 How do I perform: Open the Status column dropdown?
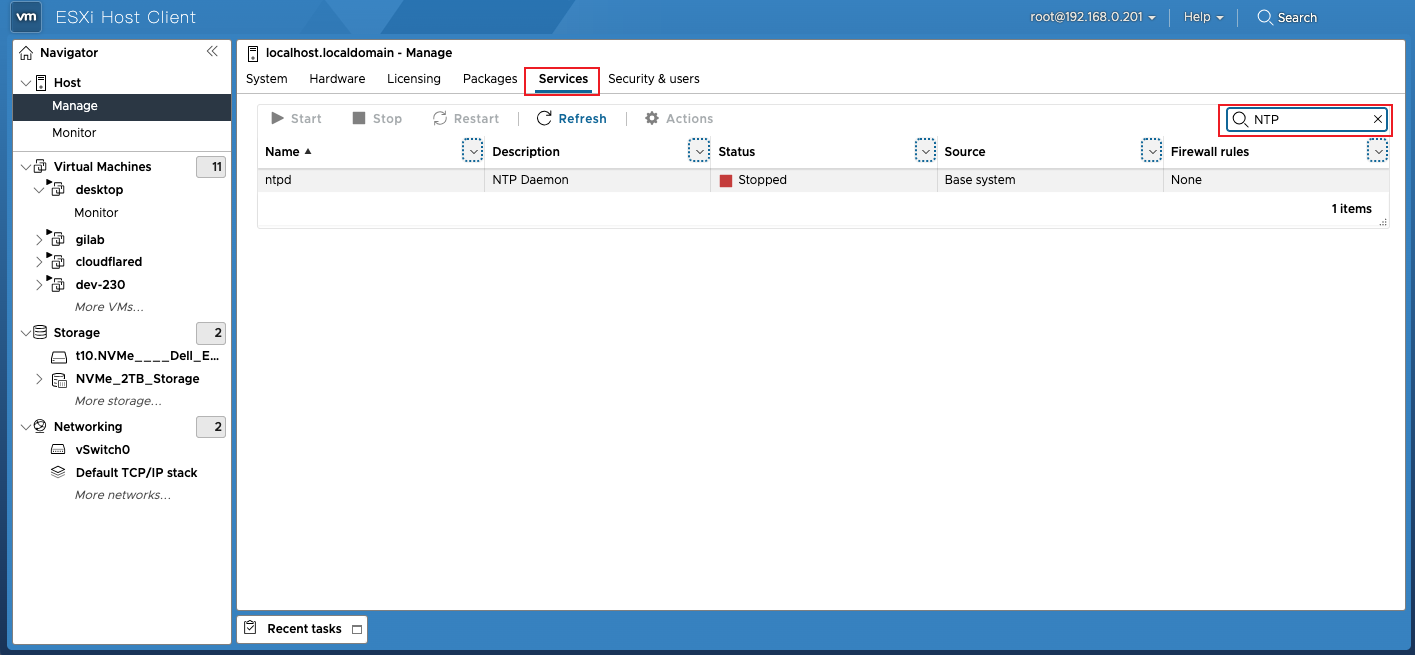(926, 151)
